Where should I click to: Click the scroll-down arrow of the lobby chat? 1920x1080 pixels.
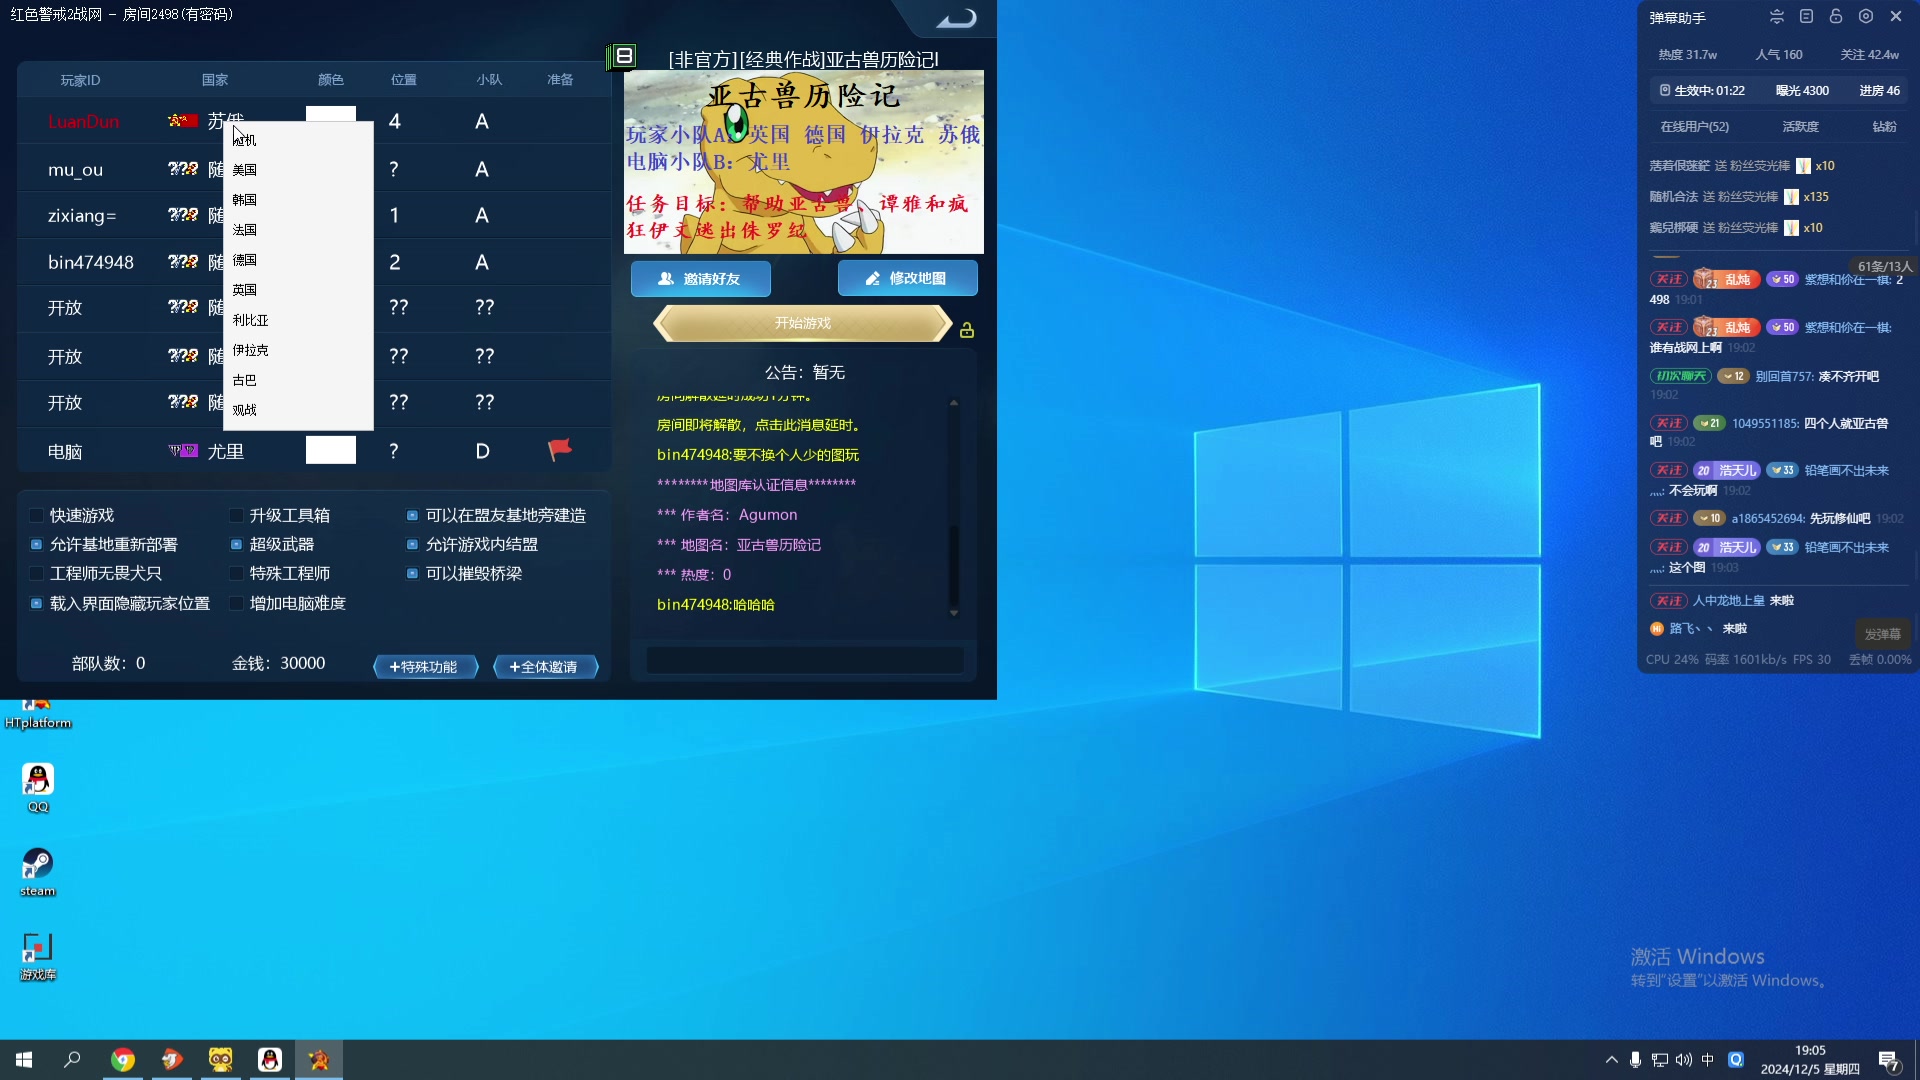[954, 613]
